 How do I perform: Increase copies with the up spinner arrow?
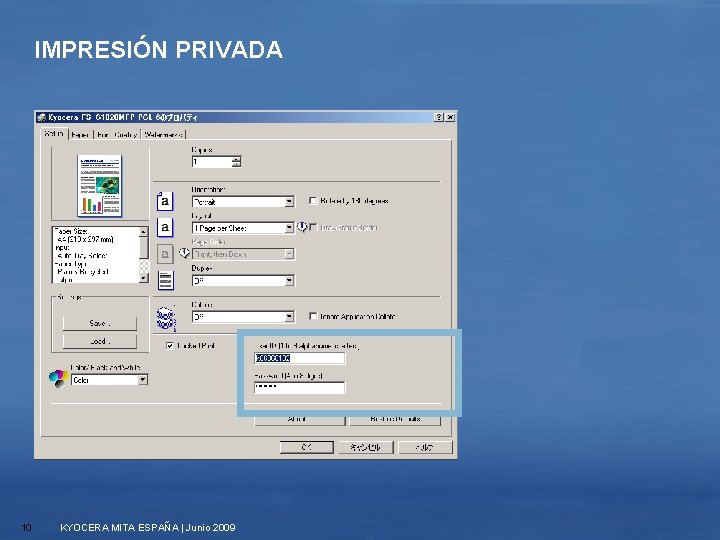pyautogui.click(x=236, y=159)
